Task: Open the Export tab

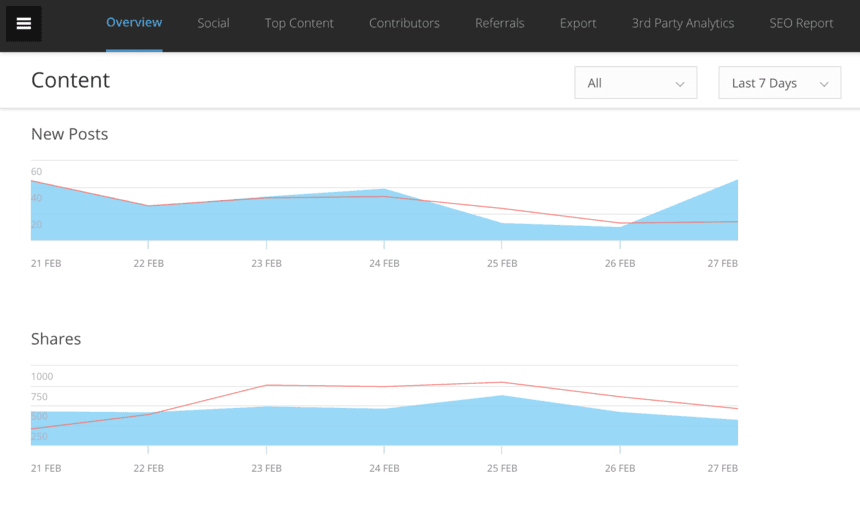Action: point(578,23)
